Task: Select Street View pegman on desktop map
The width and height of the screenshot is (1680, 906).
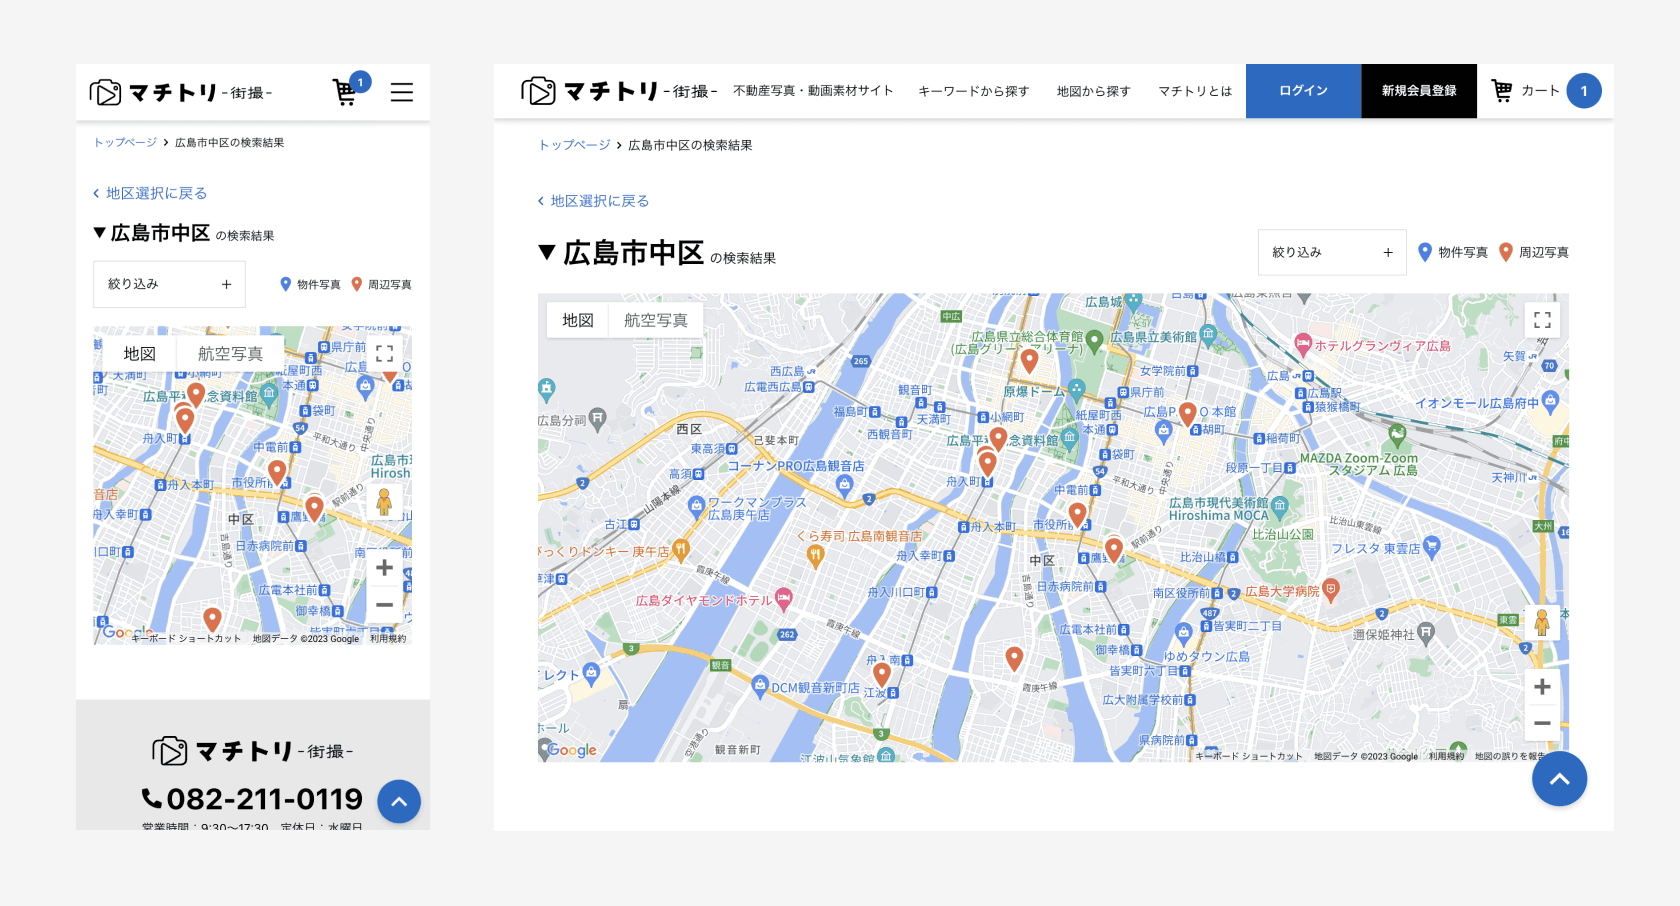Action: (x=1542, y=622)
